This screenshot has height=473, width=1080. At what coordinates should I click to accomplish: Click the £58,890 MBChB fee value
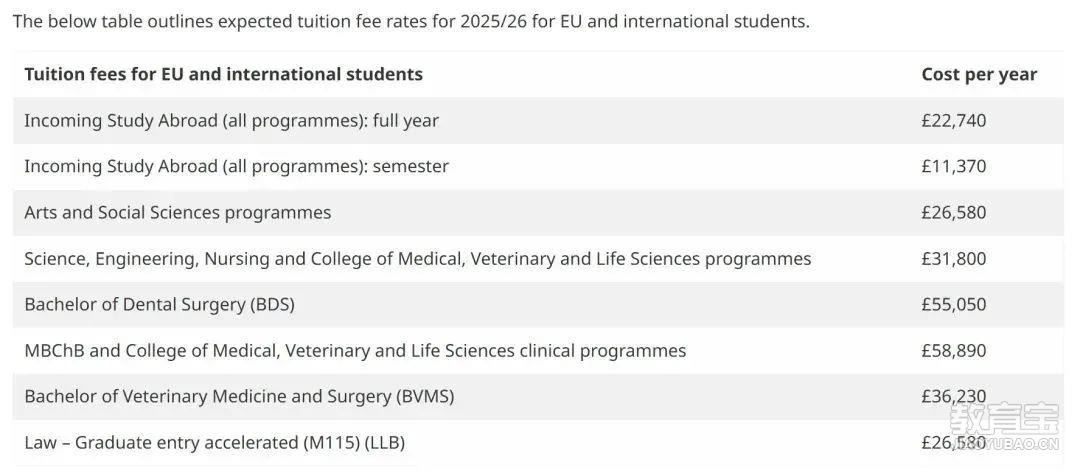click(953, 350)
